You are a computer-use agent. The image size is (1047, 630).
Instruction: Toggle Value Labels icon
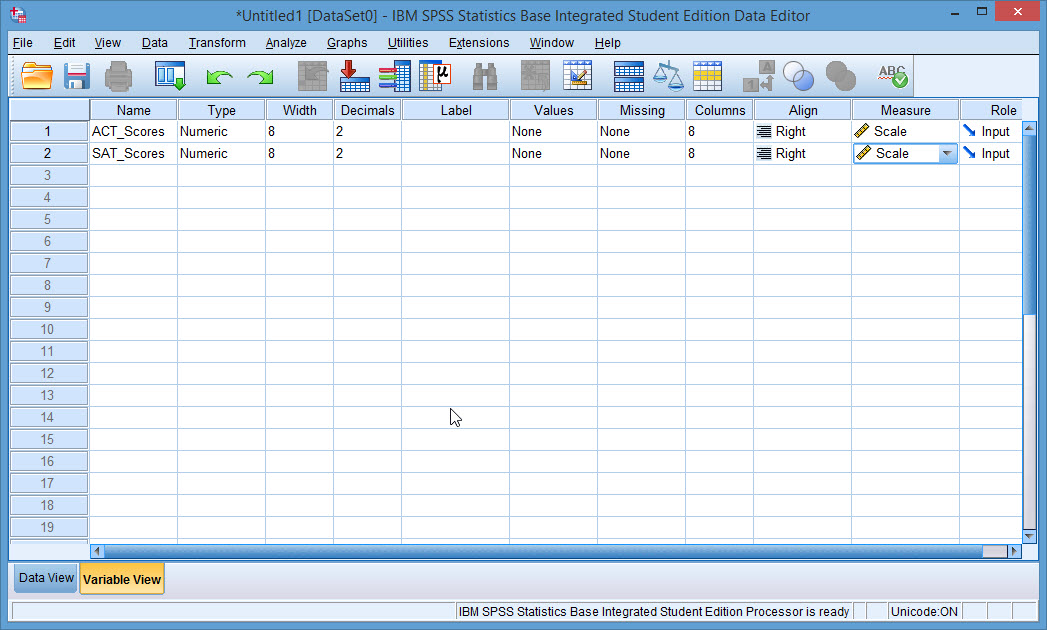coord(759,76)
